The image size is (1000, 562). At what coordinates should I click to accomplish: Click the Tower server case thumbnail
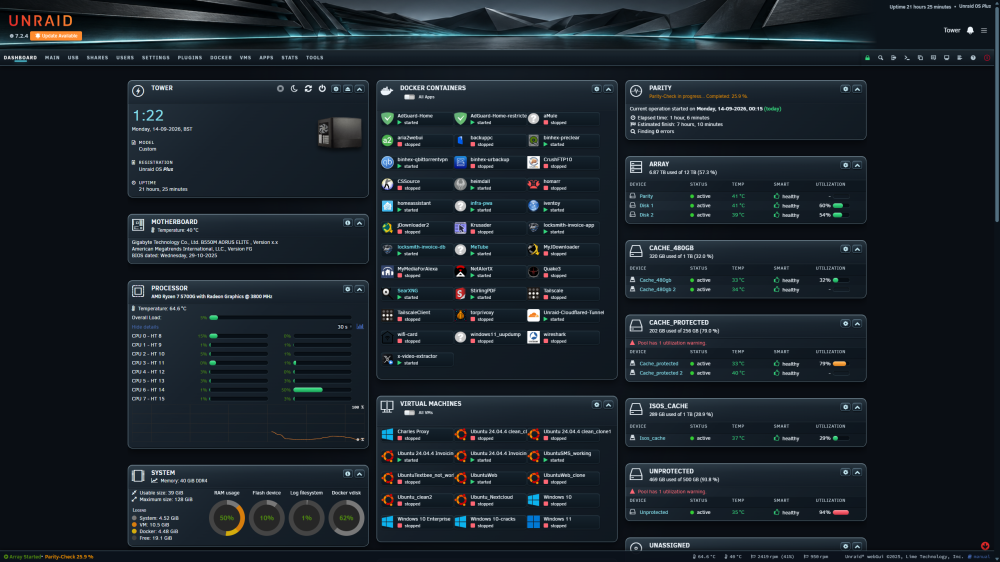(339, 133)
